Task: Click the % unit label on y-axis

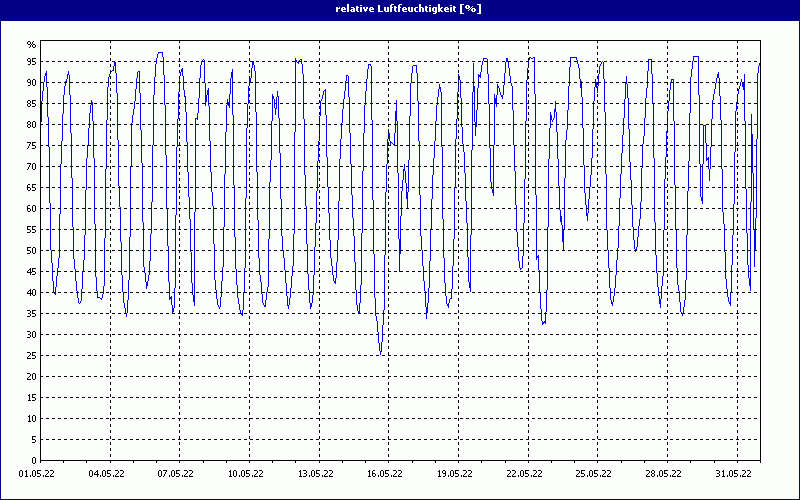Action: (31, 45)
